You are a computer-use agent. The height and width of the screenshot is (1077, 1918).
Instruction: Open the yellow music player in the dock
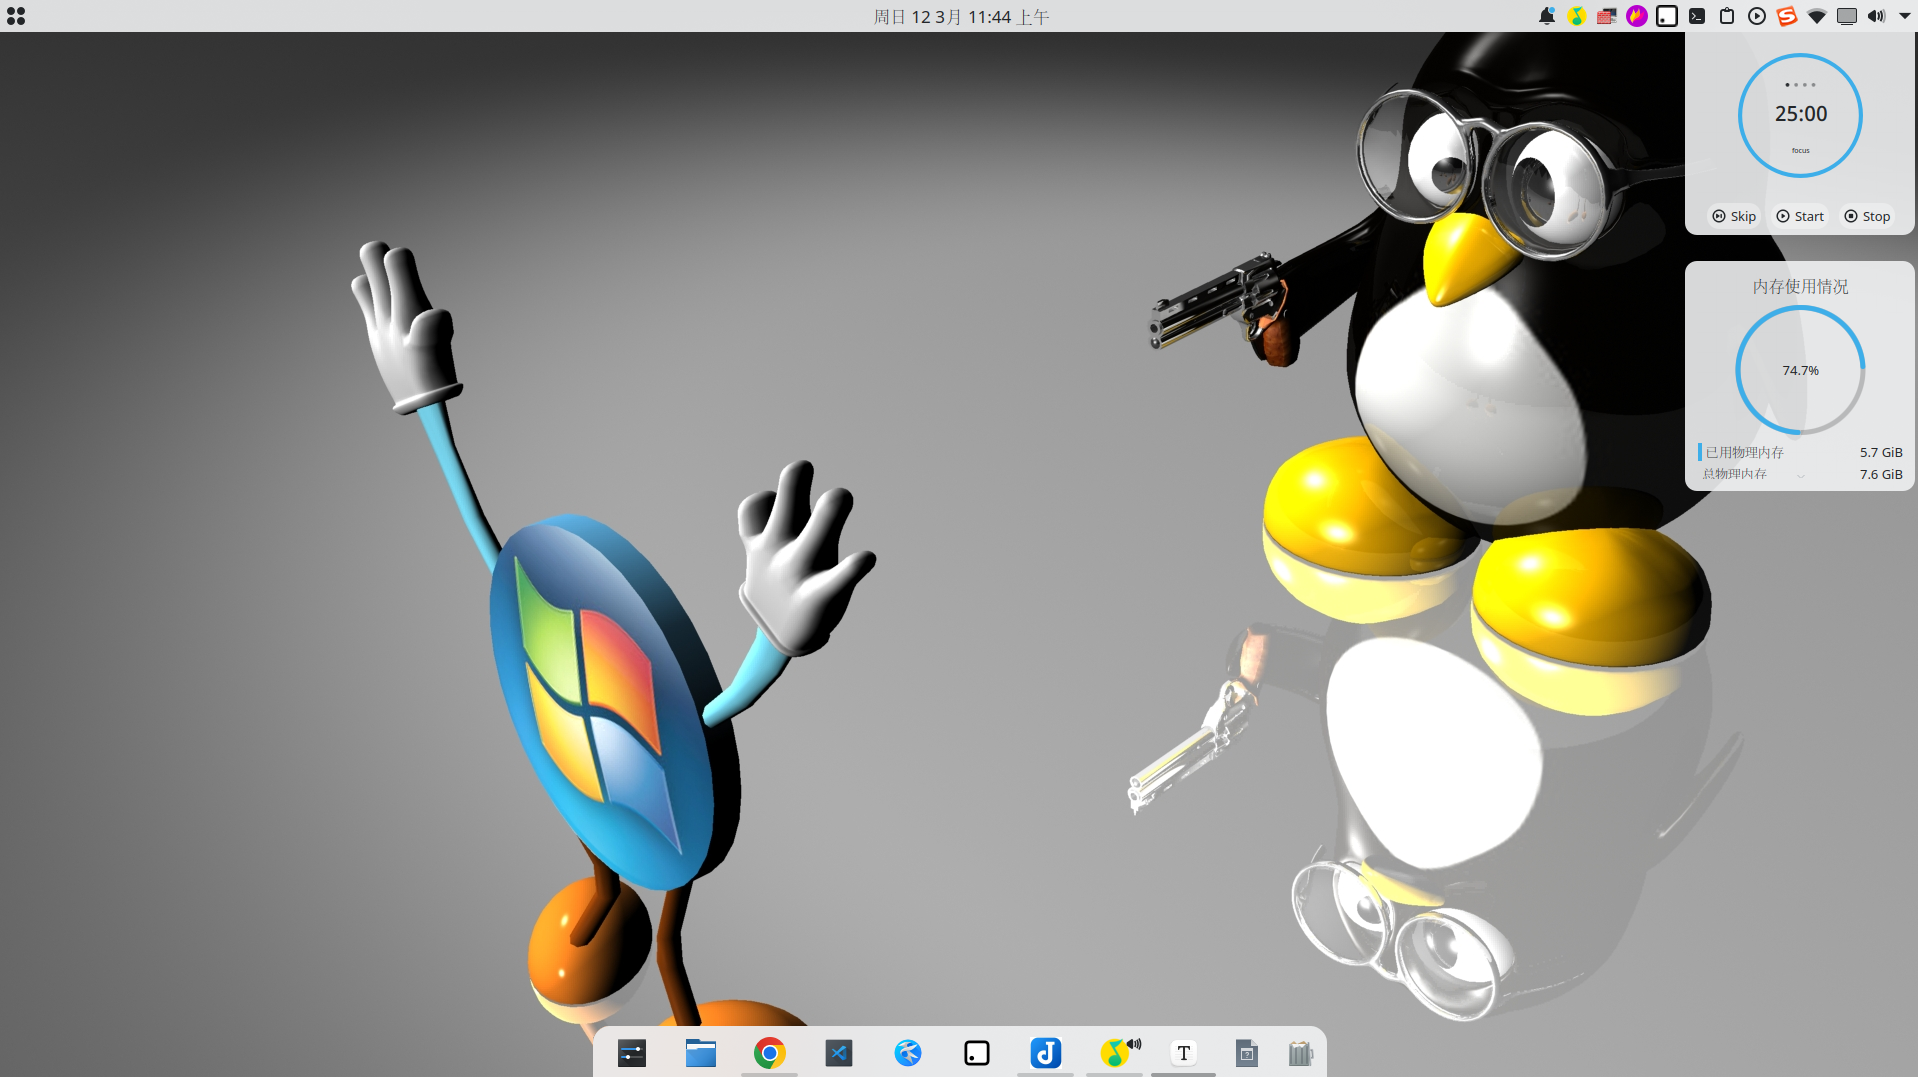[1115, 1053]
